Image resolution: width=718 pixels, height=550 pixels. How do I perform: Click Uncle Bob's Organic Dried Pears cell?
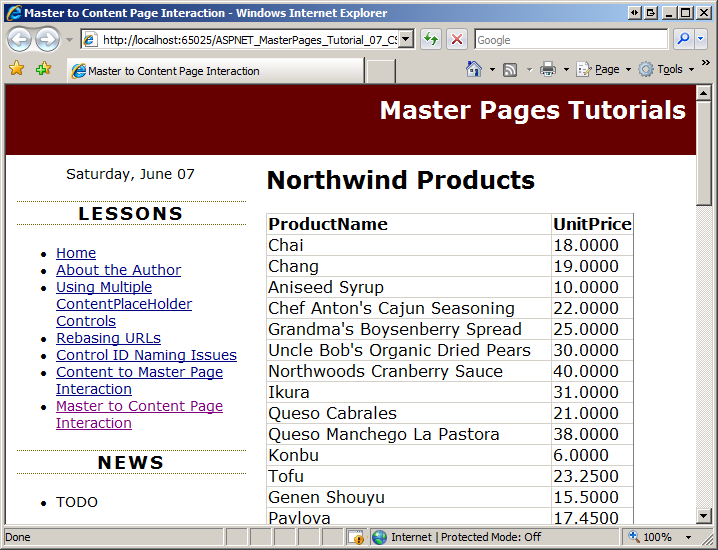409,350
